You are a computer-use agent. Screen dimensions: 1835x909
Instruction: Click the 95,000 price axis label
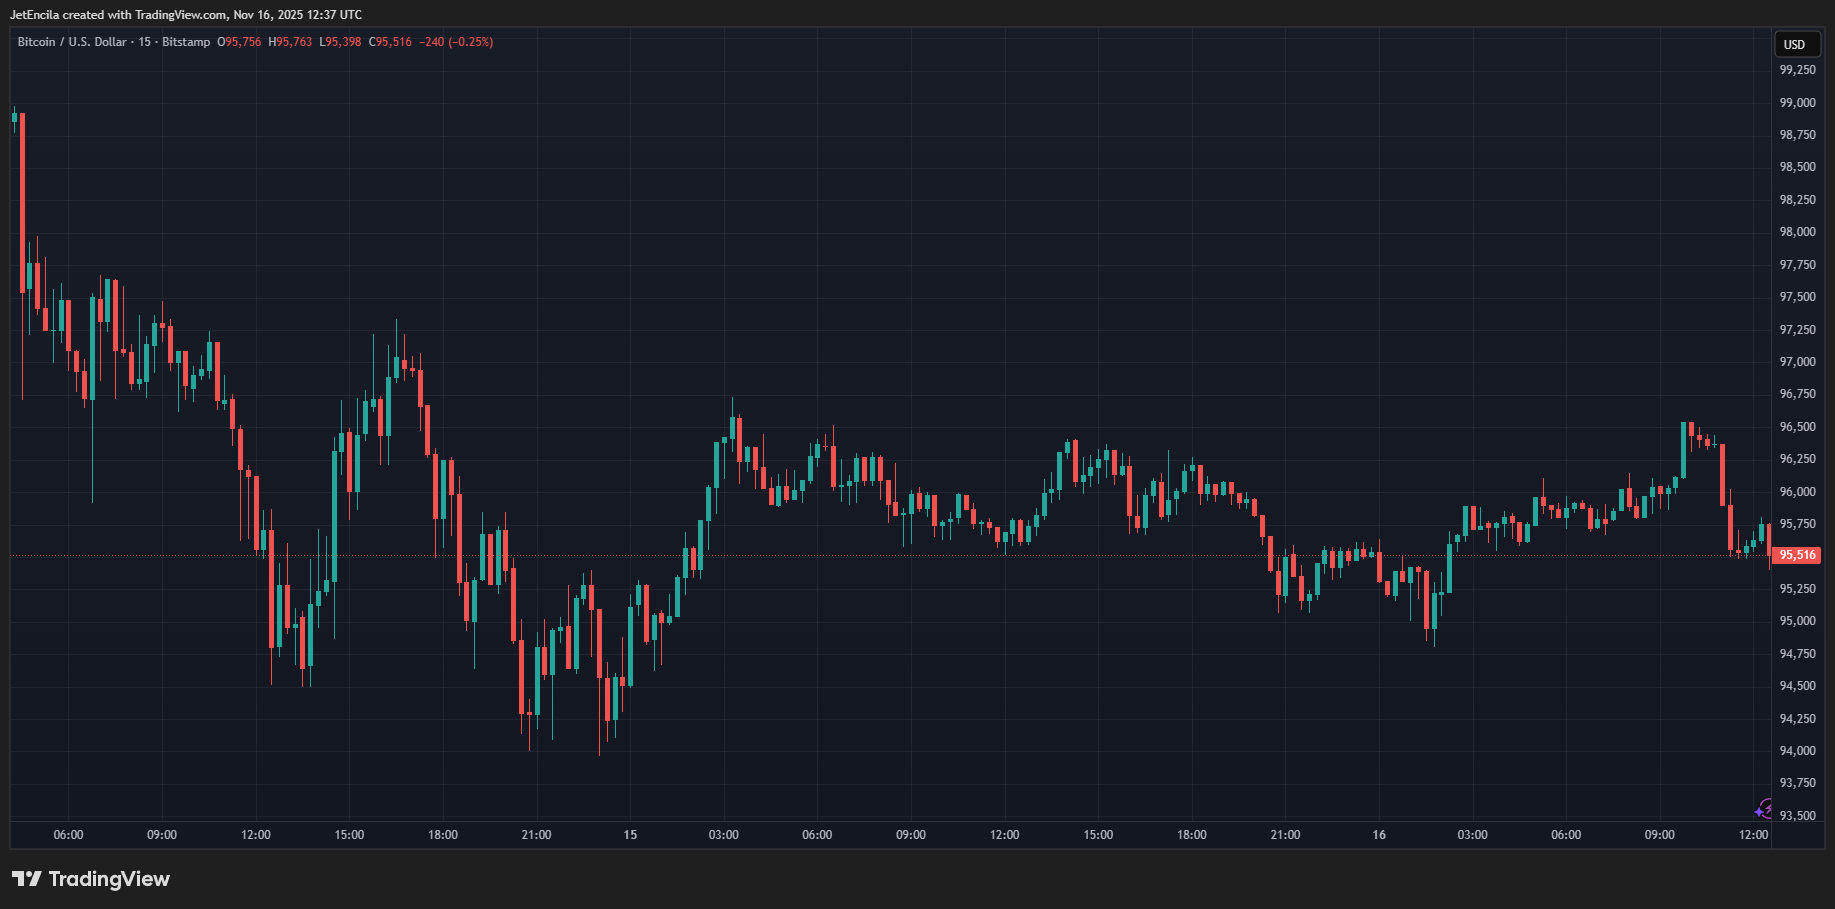tap(1797, 621)
